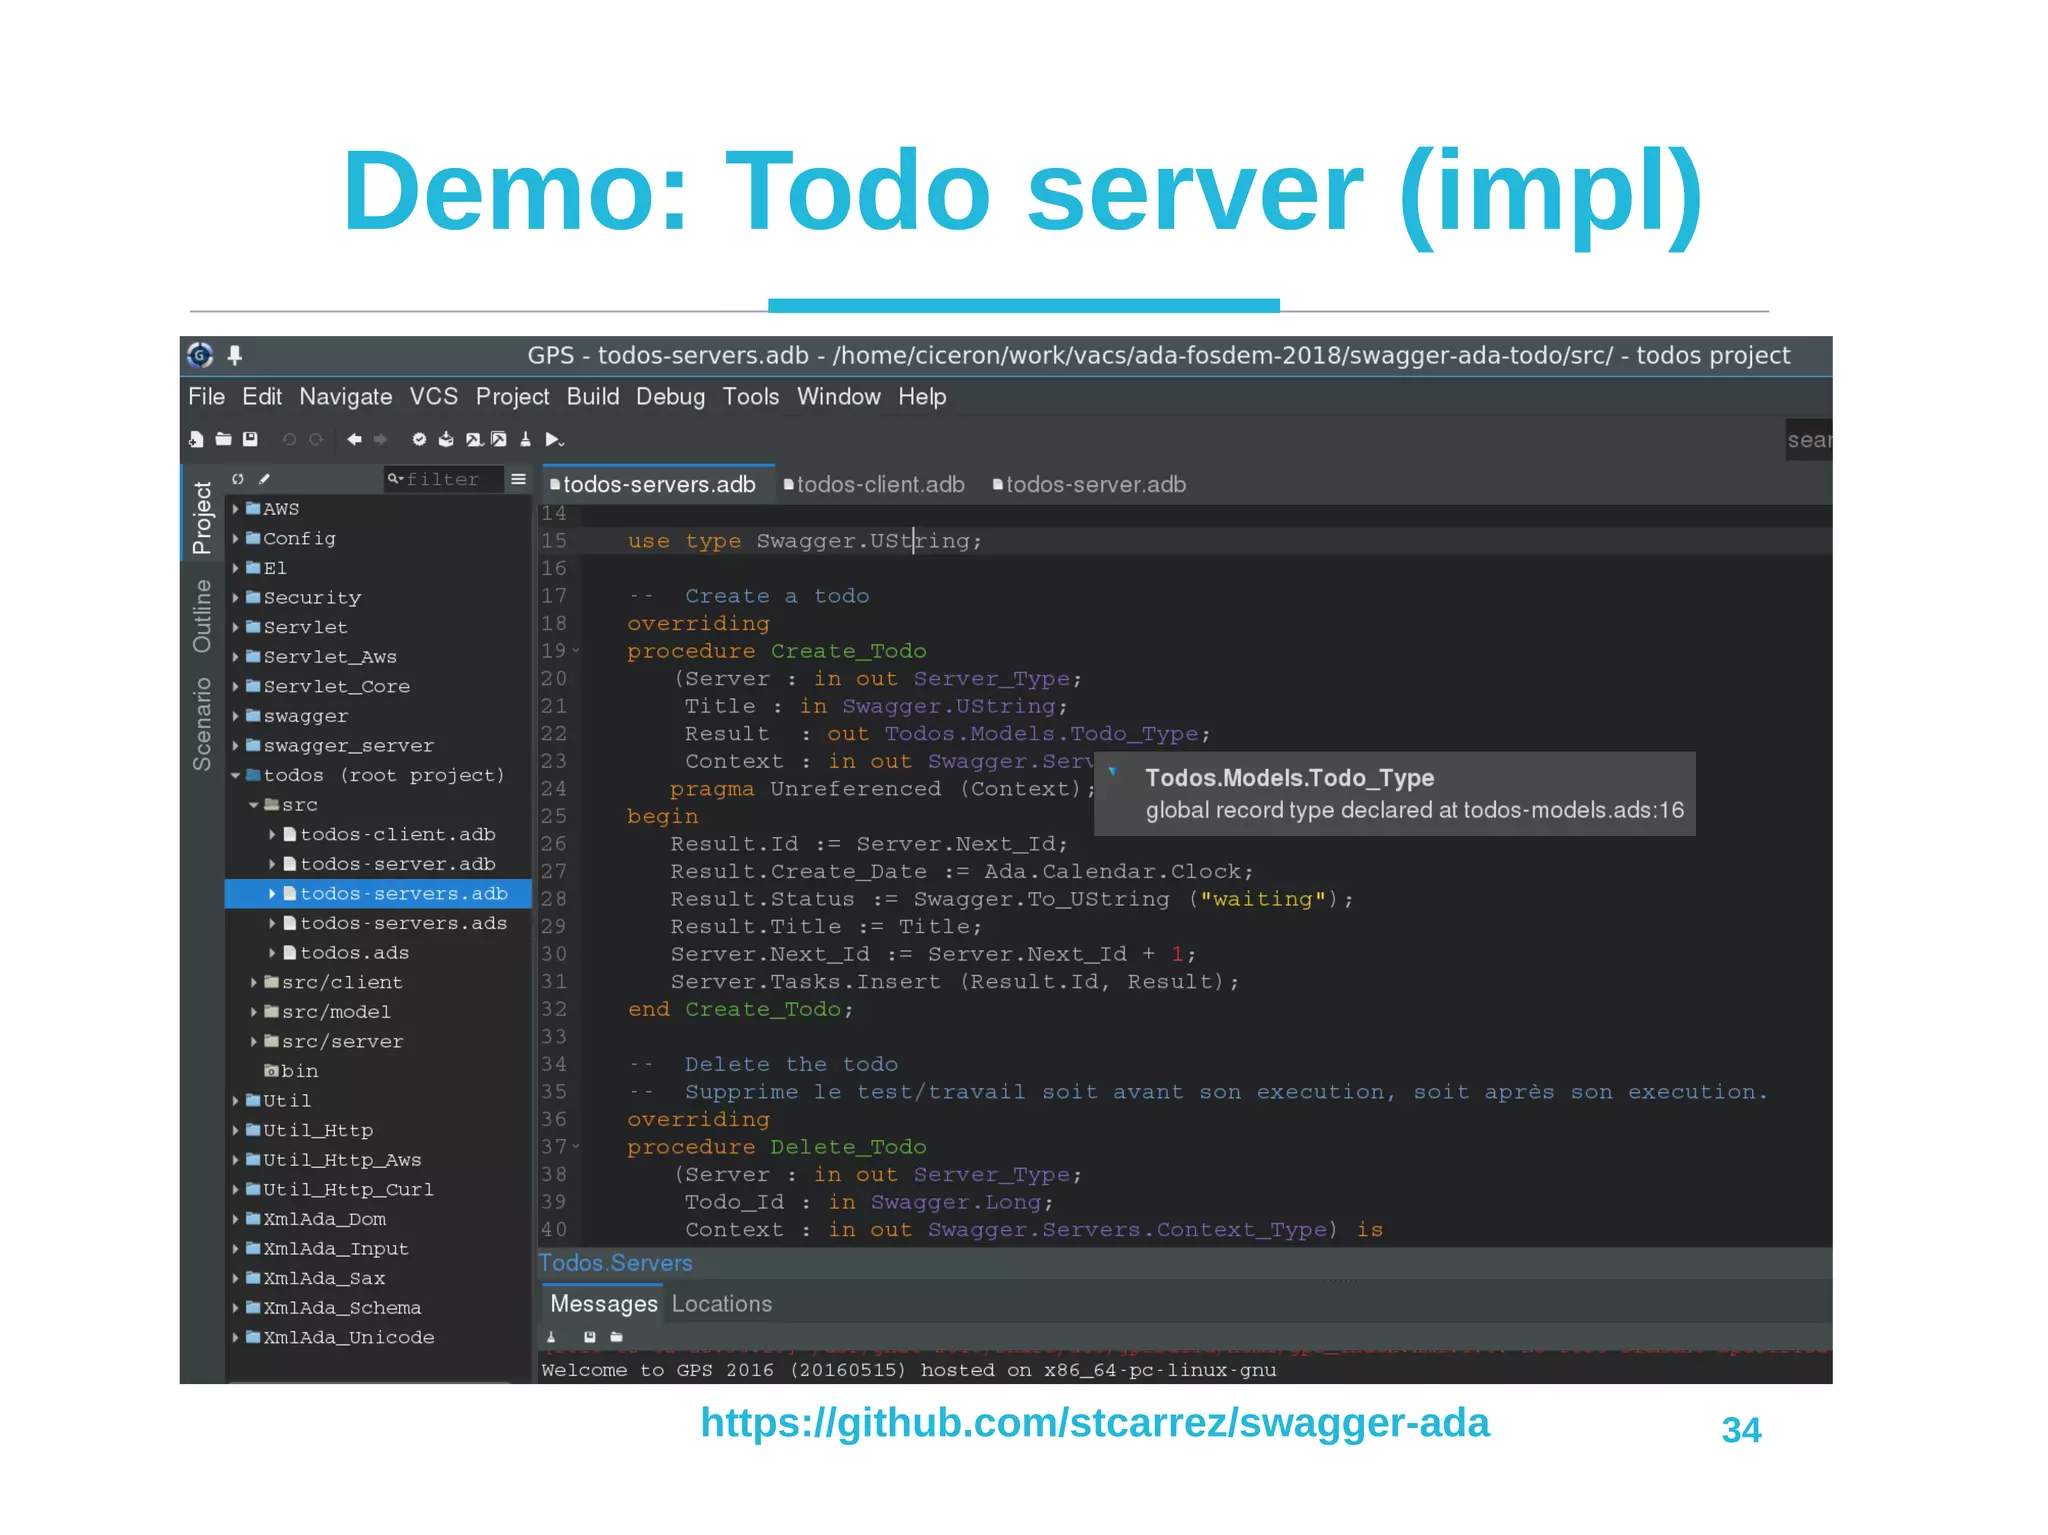This screenshot has height=1535, width=2048.
Task: Open the Scenario side panel tab
Action: tap(202, 724)
